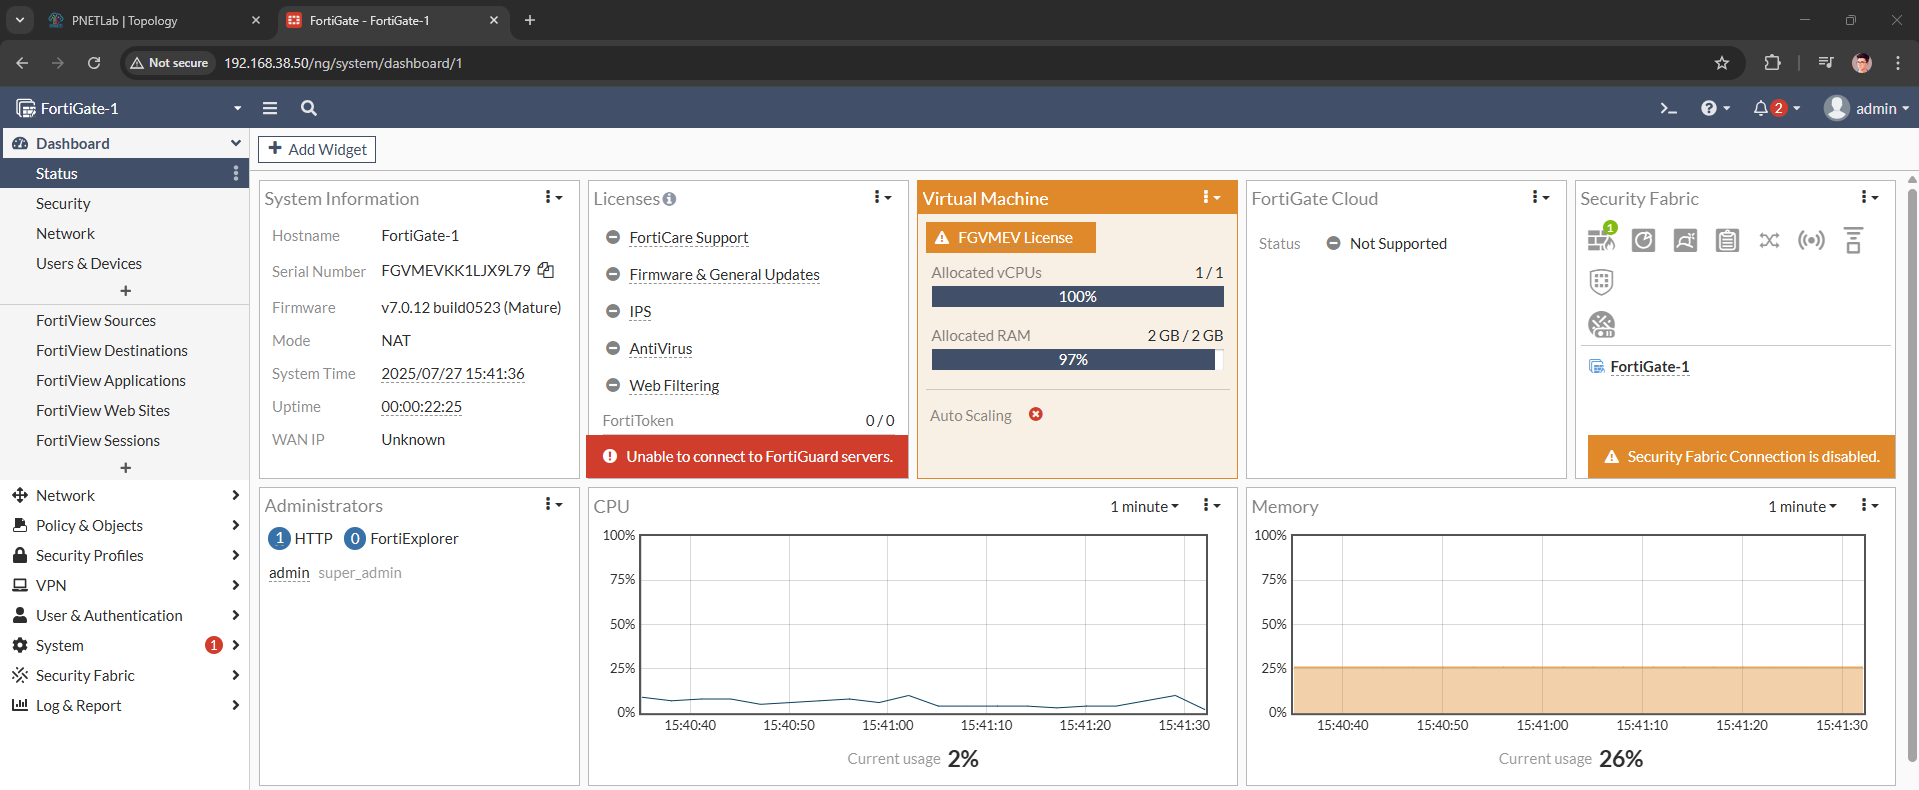Reload the page in browser
The image size is (1919, 790).
(x=94, y=63)
